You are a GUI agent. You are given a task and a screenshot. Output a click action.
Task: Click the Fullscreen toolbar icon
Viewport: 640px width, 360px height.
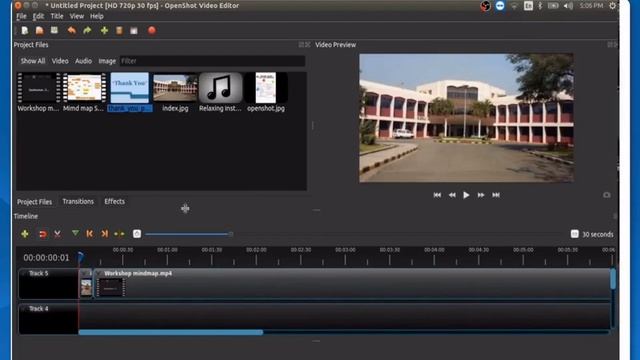point(134,31)
